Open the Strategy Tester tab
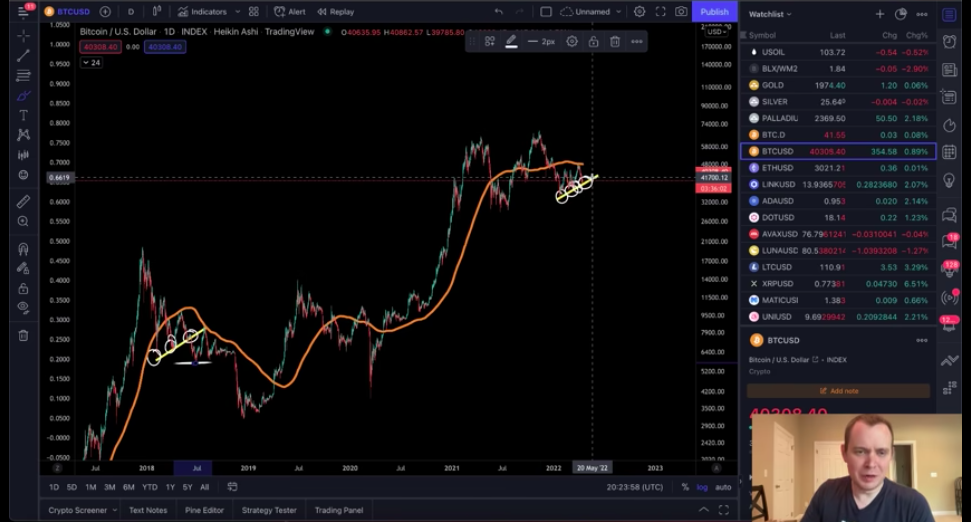 pos(269,510)
